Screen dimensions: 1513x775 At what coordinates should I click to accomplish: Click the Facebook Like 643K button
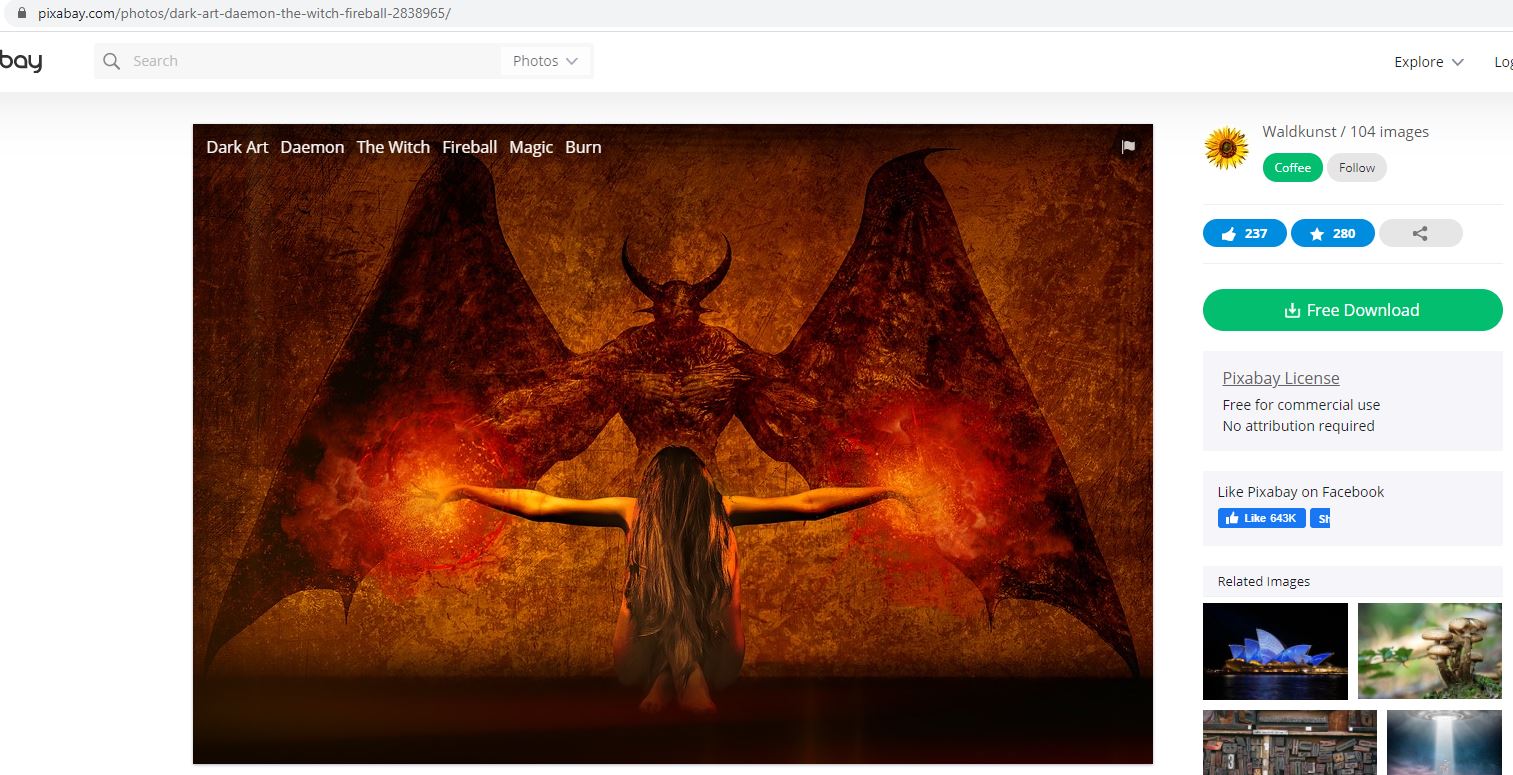[1261, 518]
